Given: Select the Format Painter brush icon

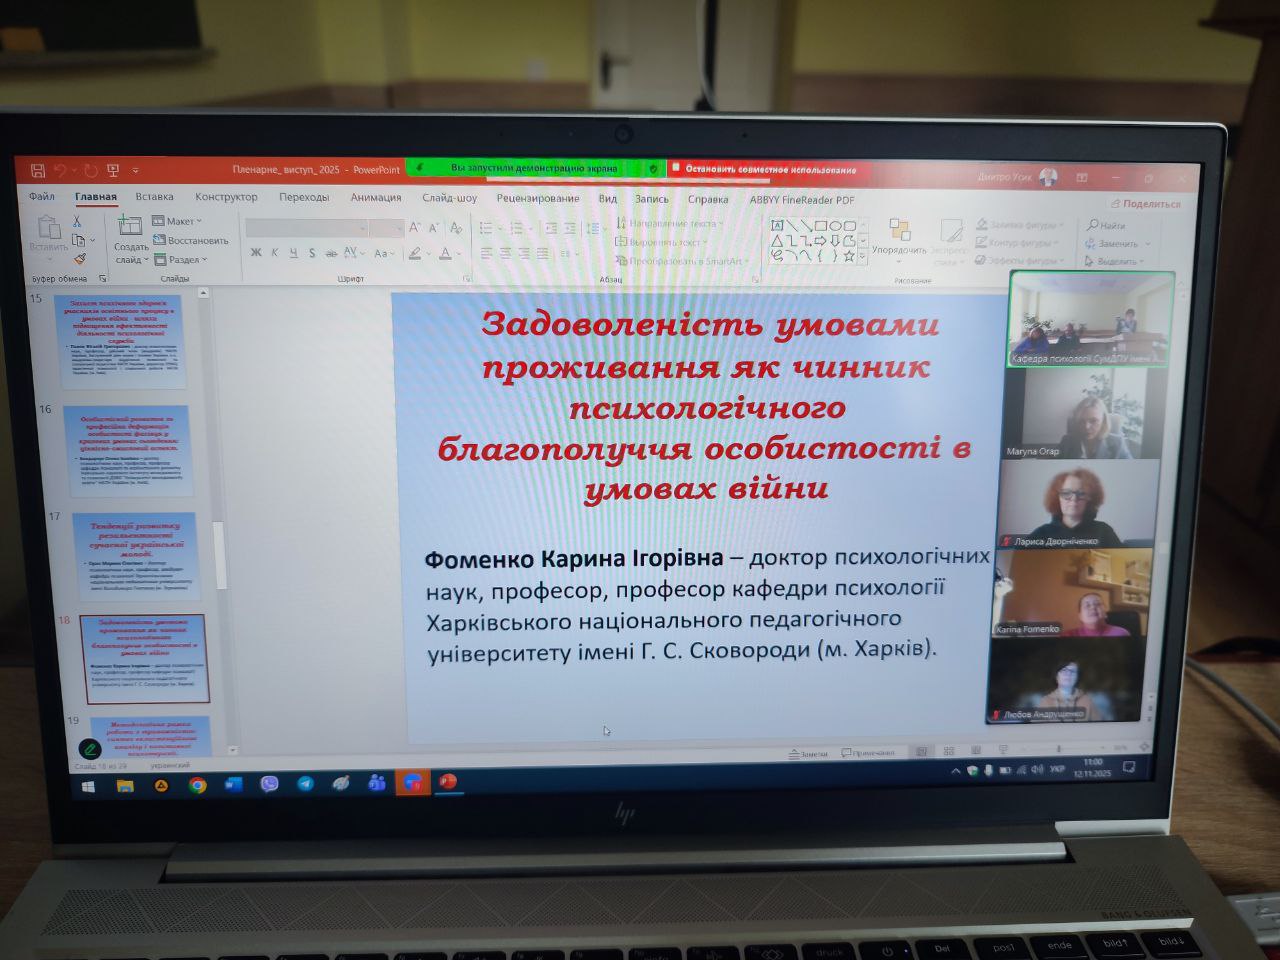Looking at the screenshot, I should tap(80, 259).
